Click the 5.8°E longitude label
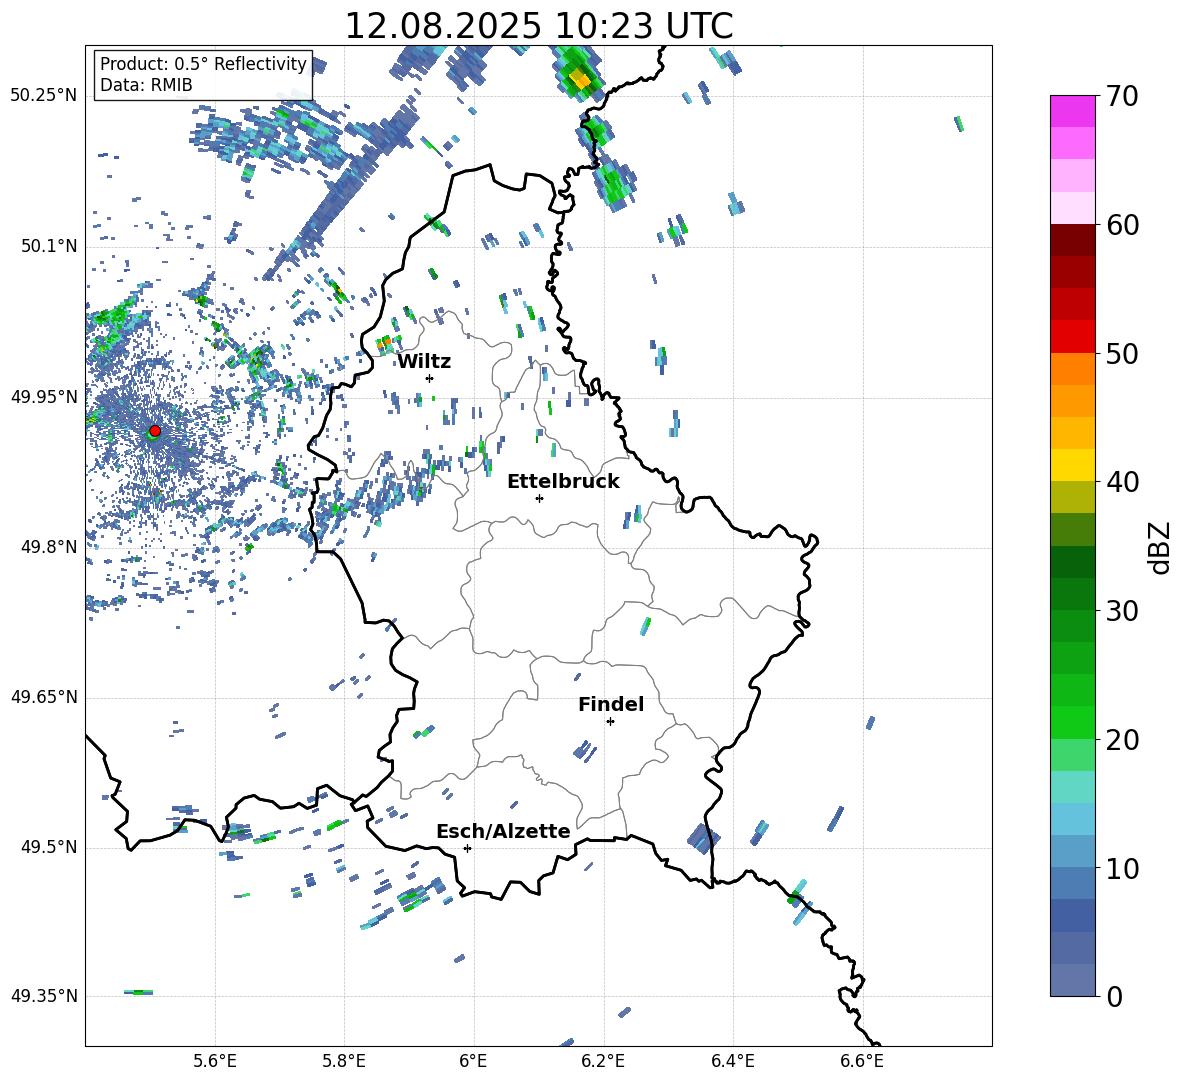The width and height of the screenshot is (1184, 1081). (x=344, y=1061)
